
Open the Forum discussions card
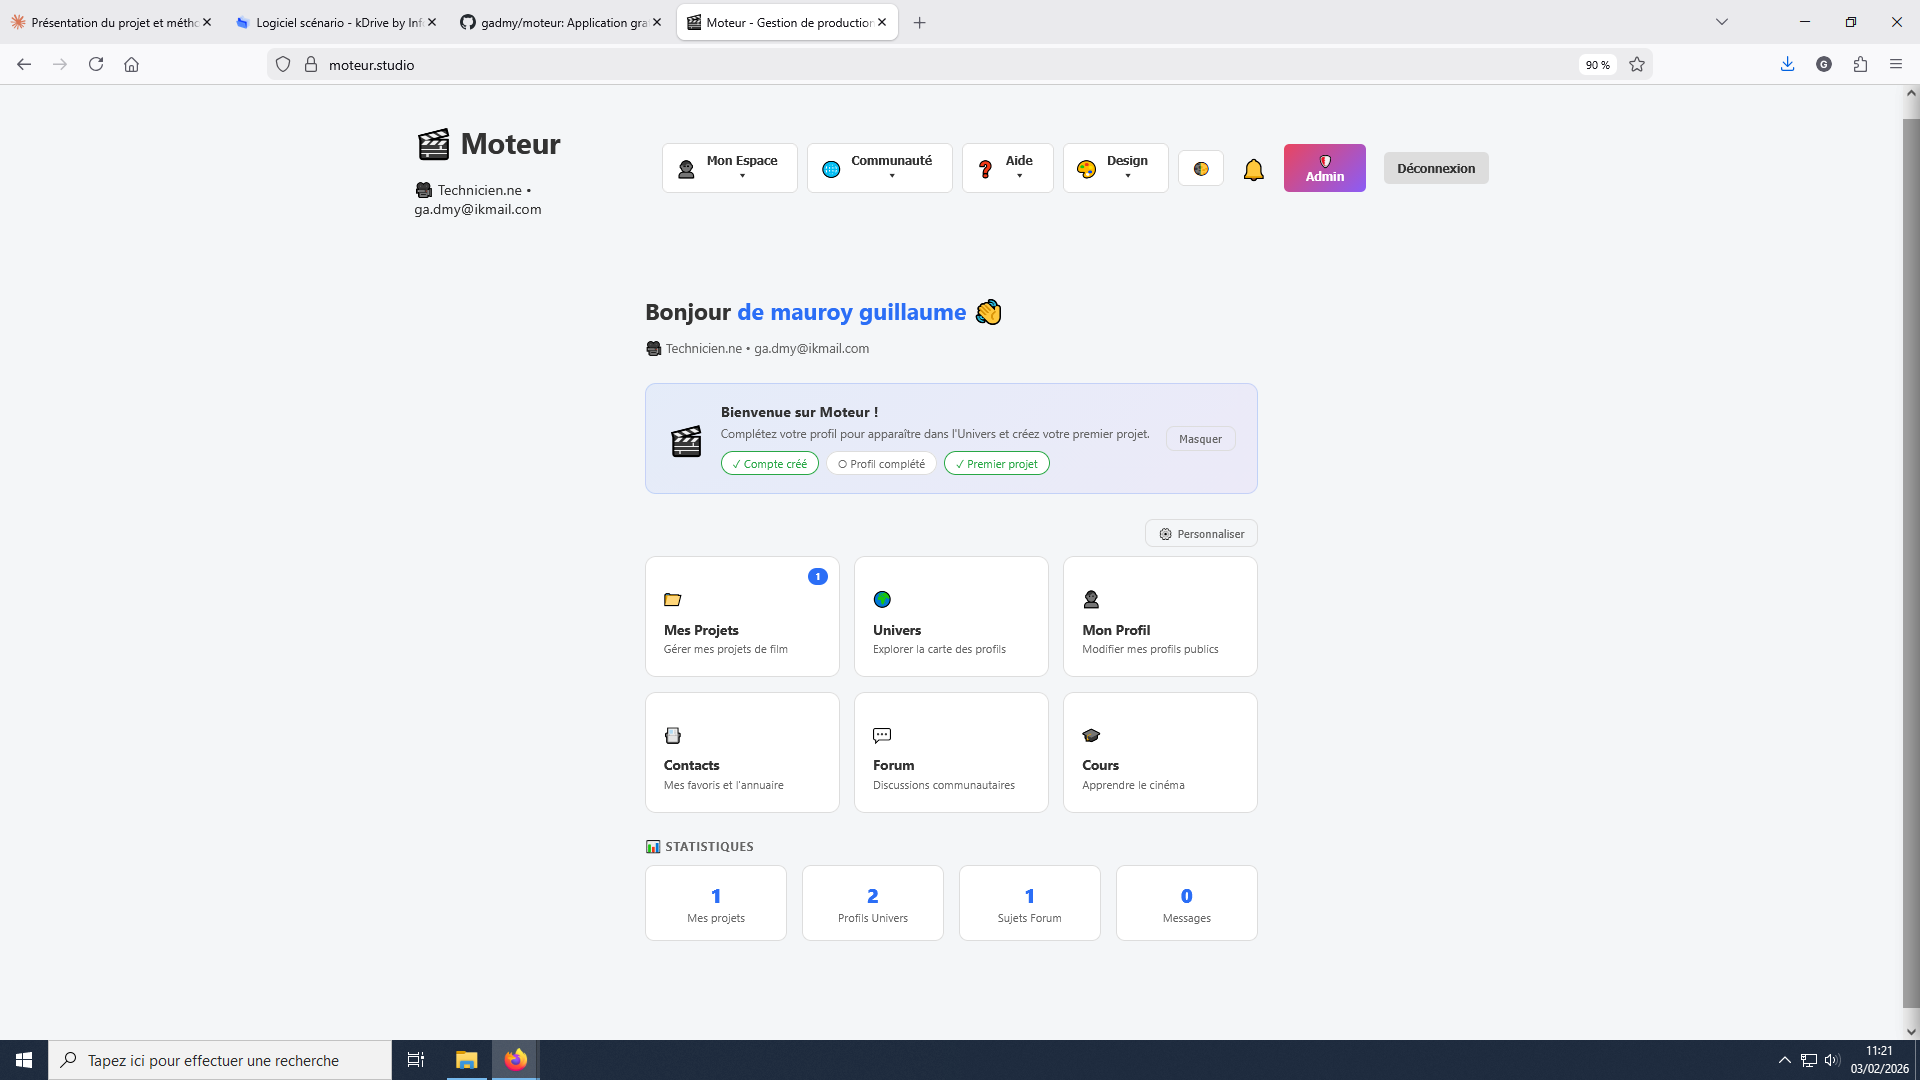tap(951, 752)
